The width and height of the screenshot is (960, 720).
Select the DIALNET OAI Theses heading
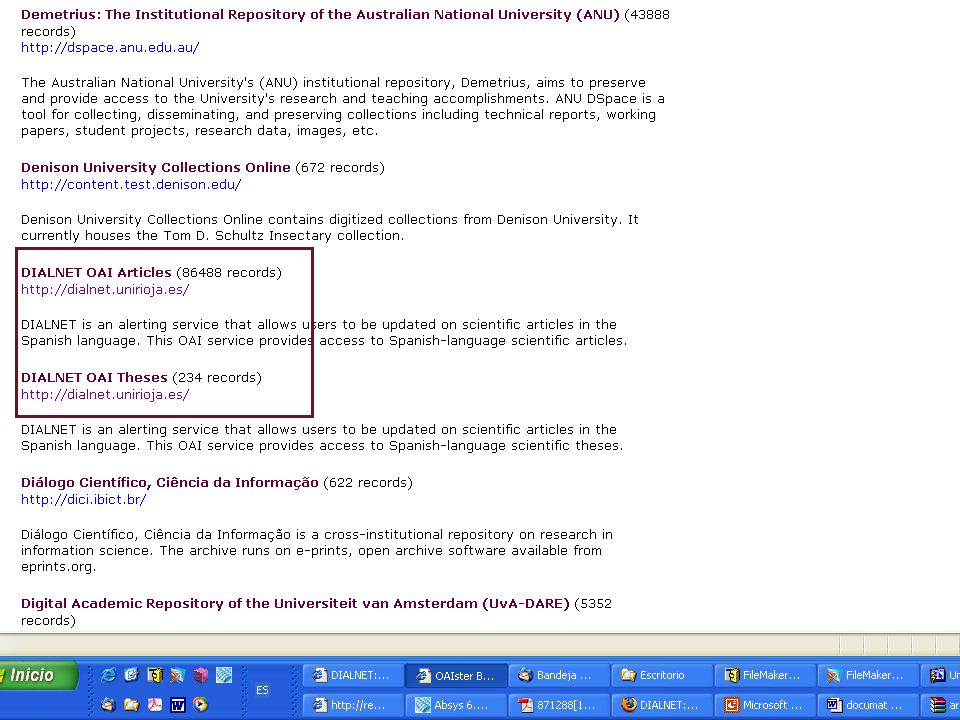pyautogui.click(x=94, y=378)
